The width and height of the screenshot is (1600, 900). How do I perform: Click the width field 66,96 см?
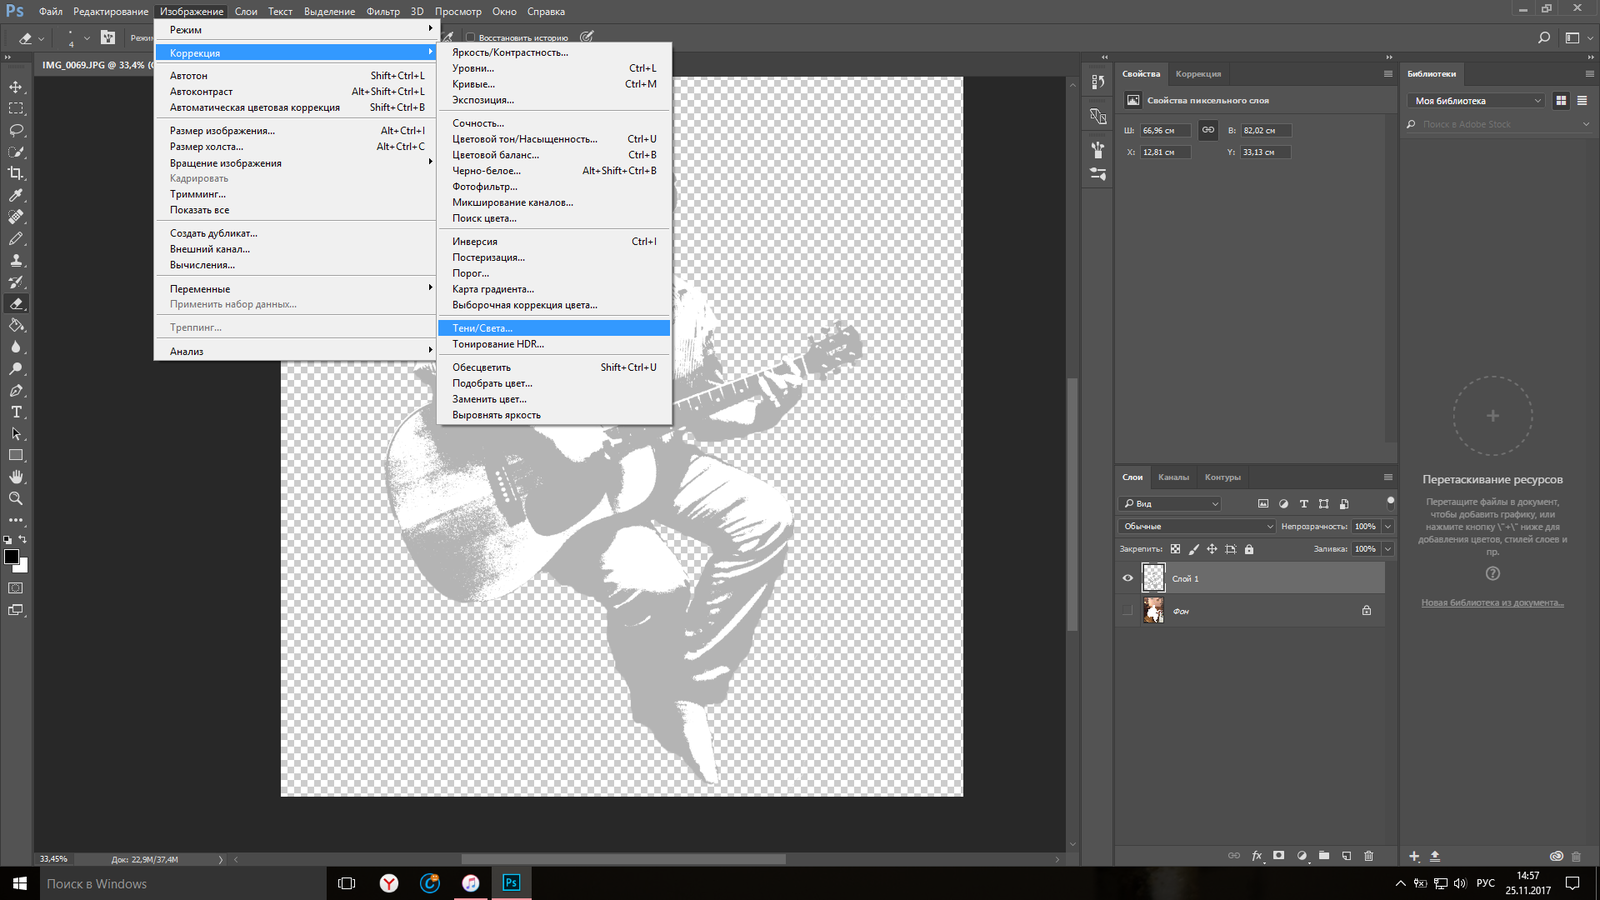(1164, 130)
